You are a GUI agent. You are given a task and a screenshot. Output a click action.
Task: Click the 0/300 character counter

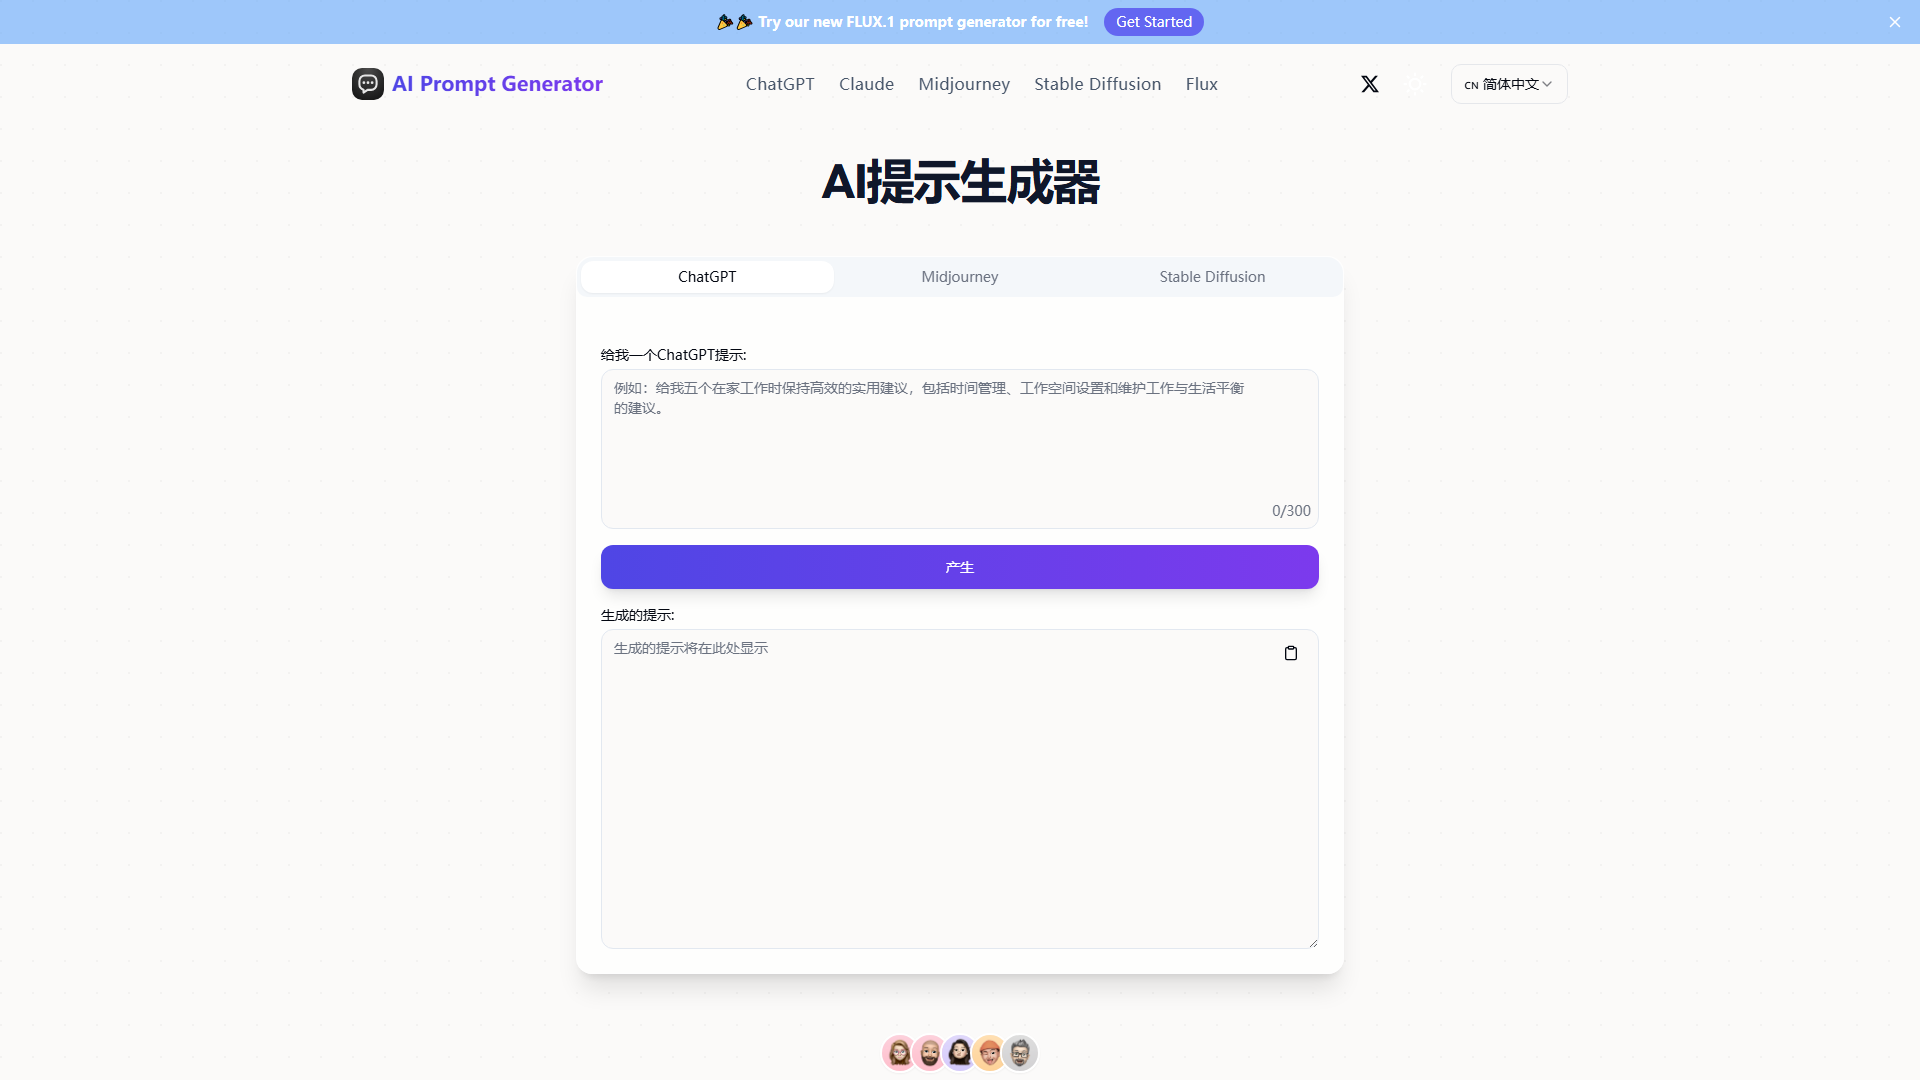tap(1291, 511)
